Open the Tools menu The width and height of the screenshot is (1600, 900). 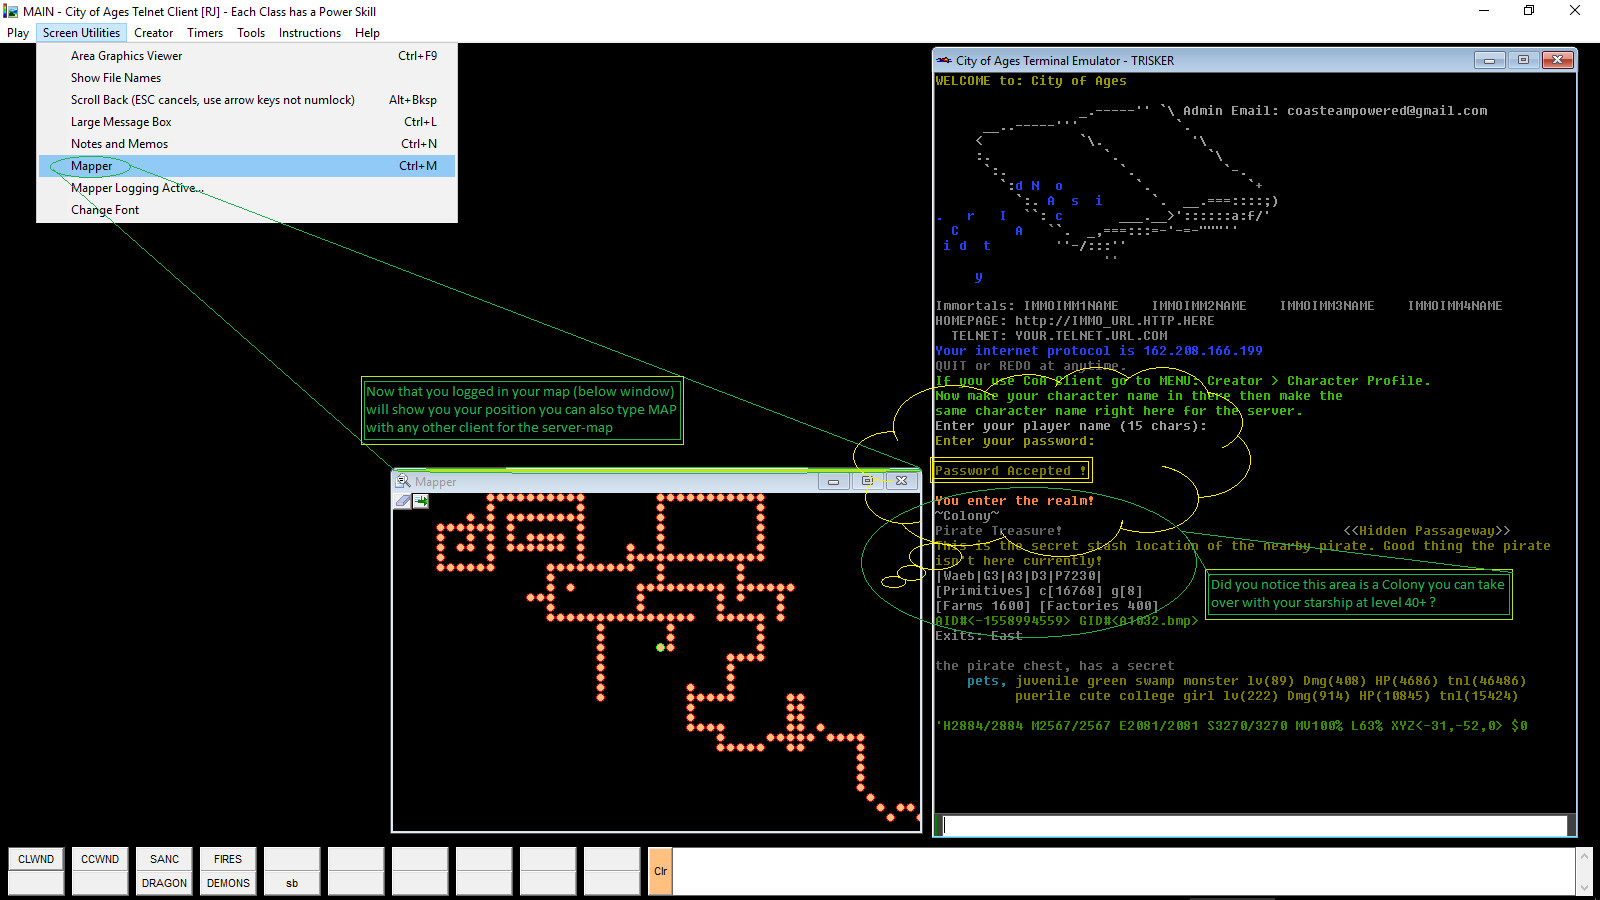pyautogui.click(x=251, y=32)
